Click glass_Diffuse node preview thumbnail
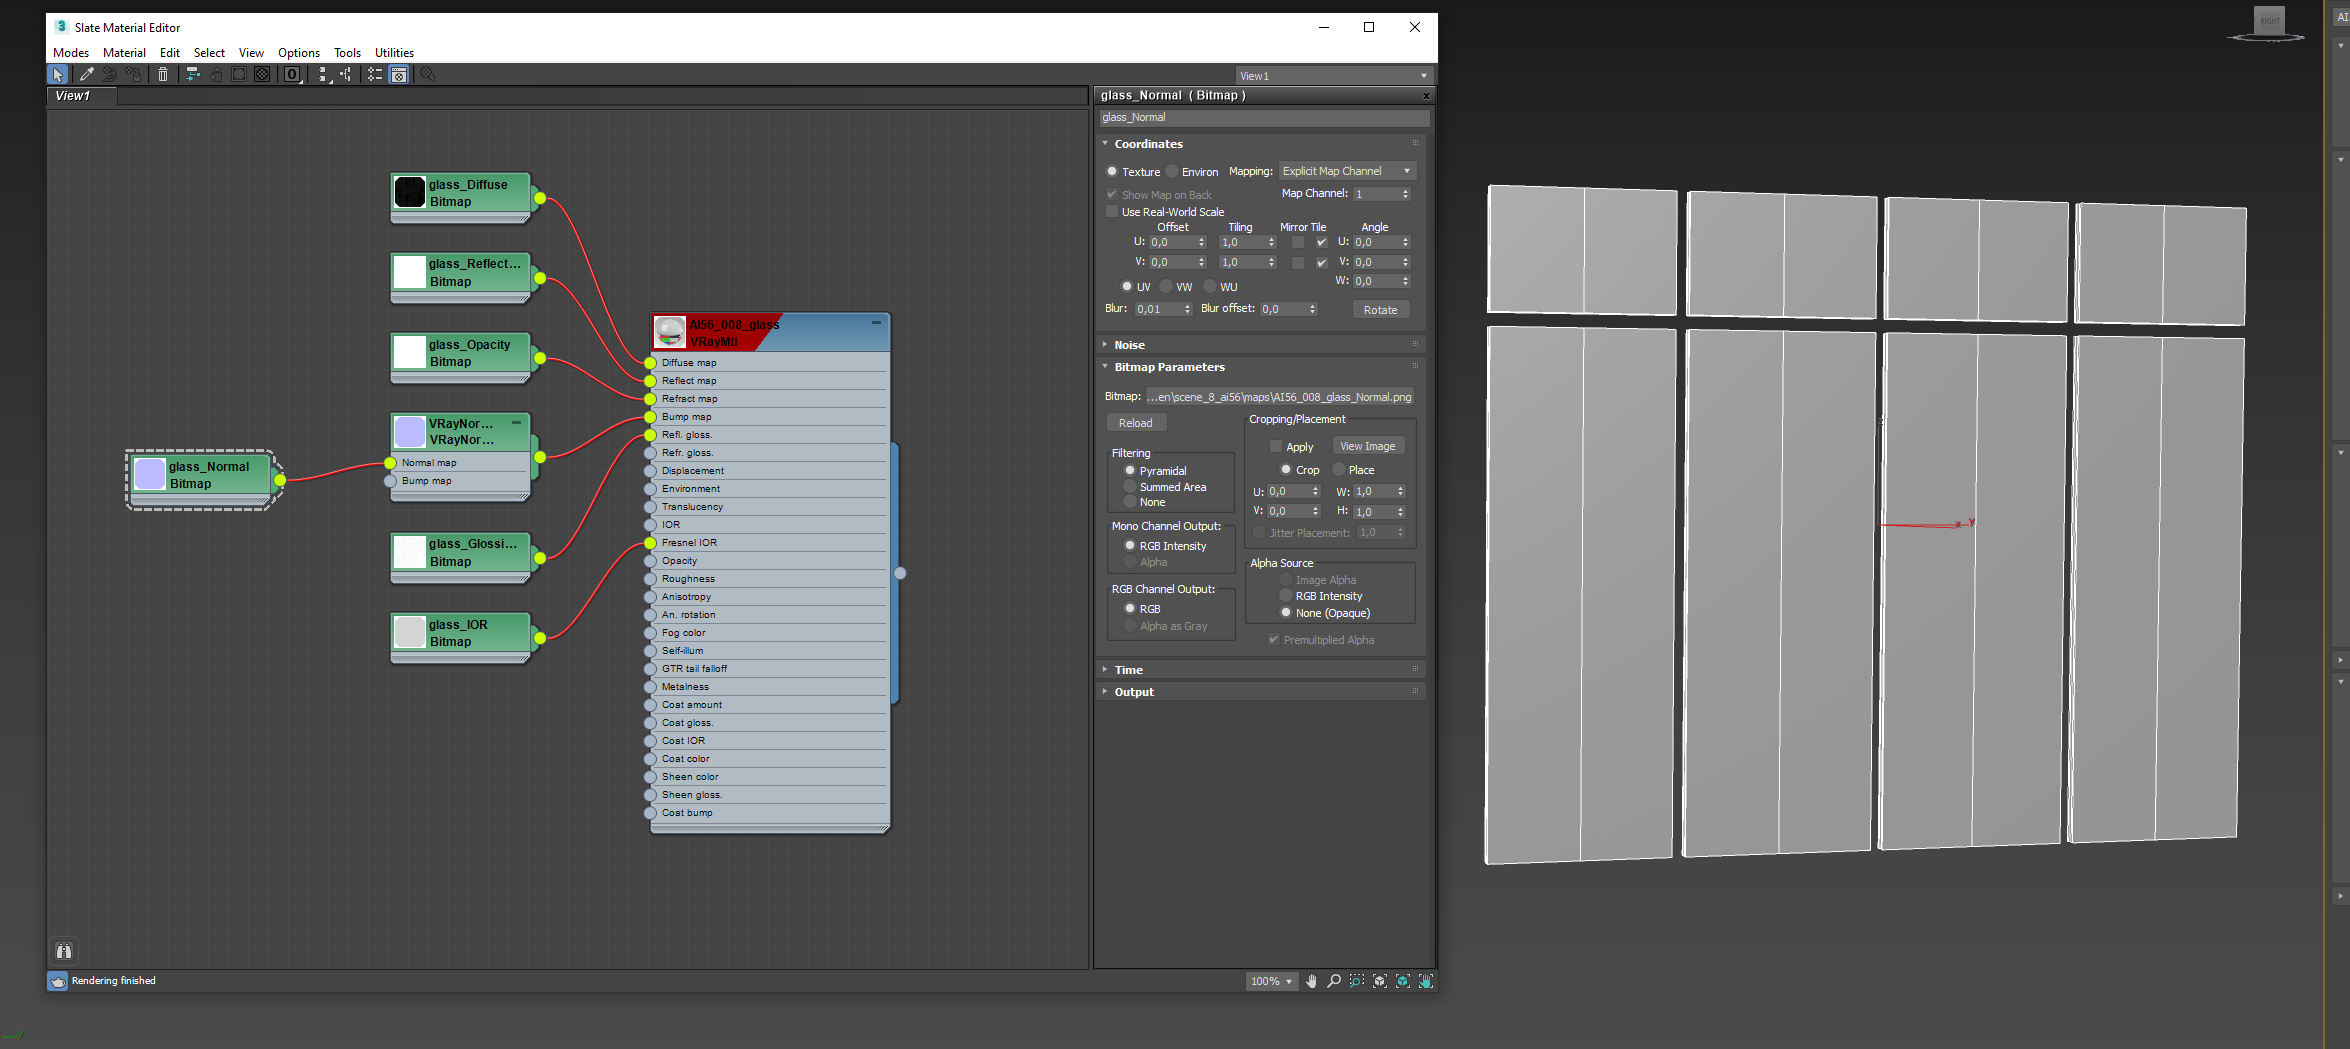The image size is (2350, 1049). [410, 192]
